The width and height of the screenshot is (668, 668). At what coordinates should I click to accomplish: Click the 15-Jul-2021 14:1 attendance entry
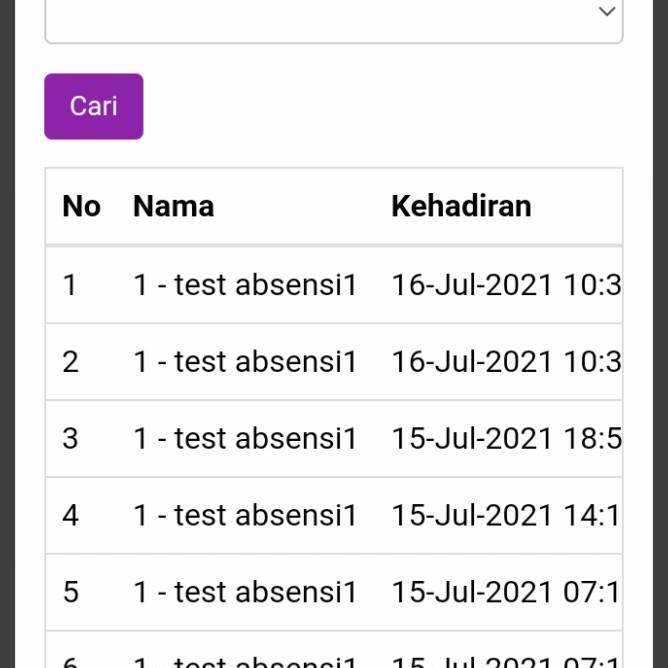coord(506,515)
